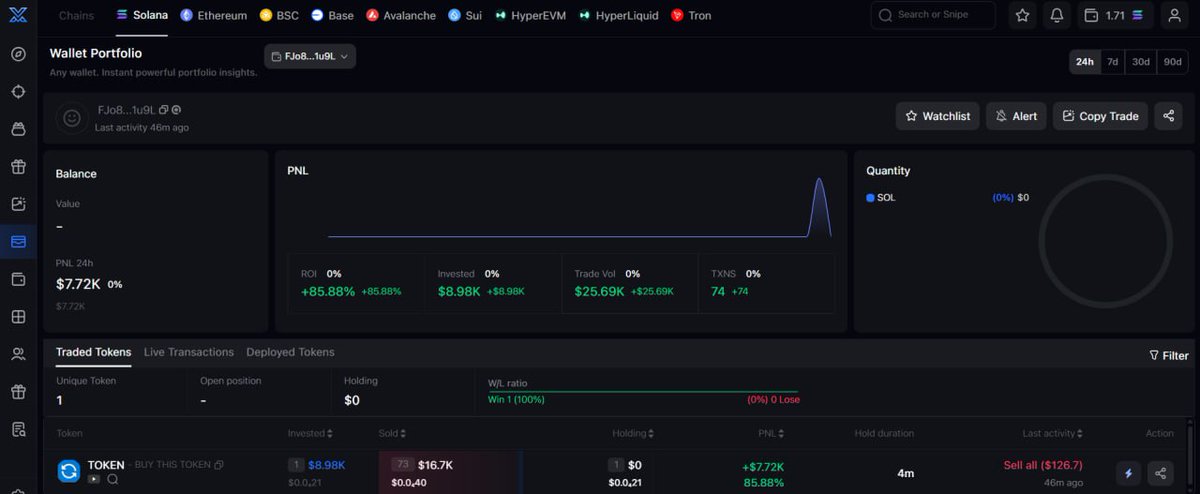The width and height of the screenshot is (1200, 494).
Task: Open the four-square grid icon in sidebar
Action: point(18,317)
